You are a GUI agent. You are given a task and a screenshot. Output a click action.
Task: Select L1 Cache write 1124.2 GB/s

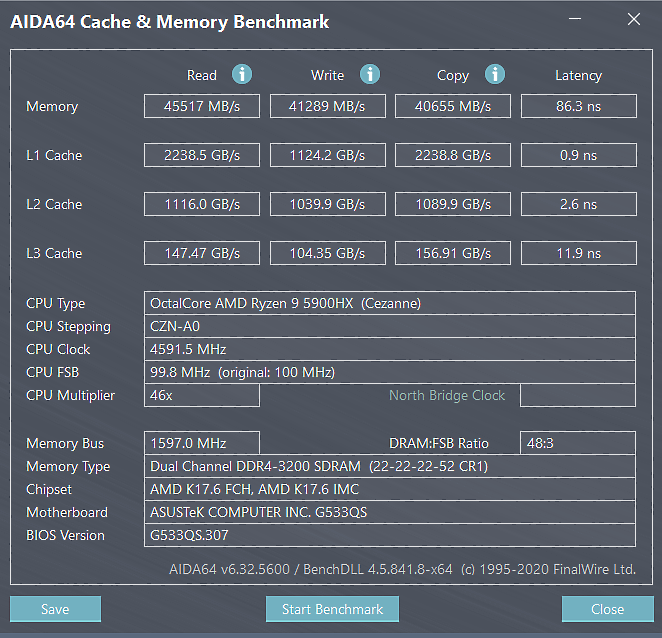(328, 155)
